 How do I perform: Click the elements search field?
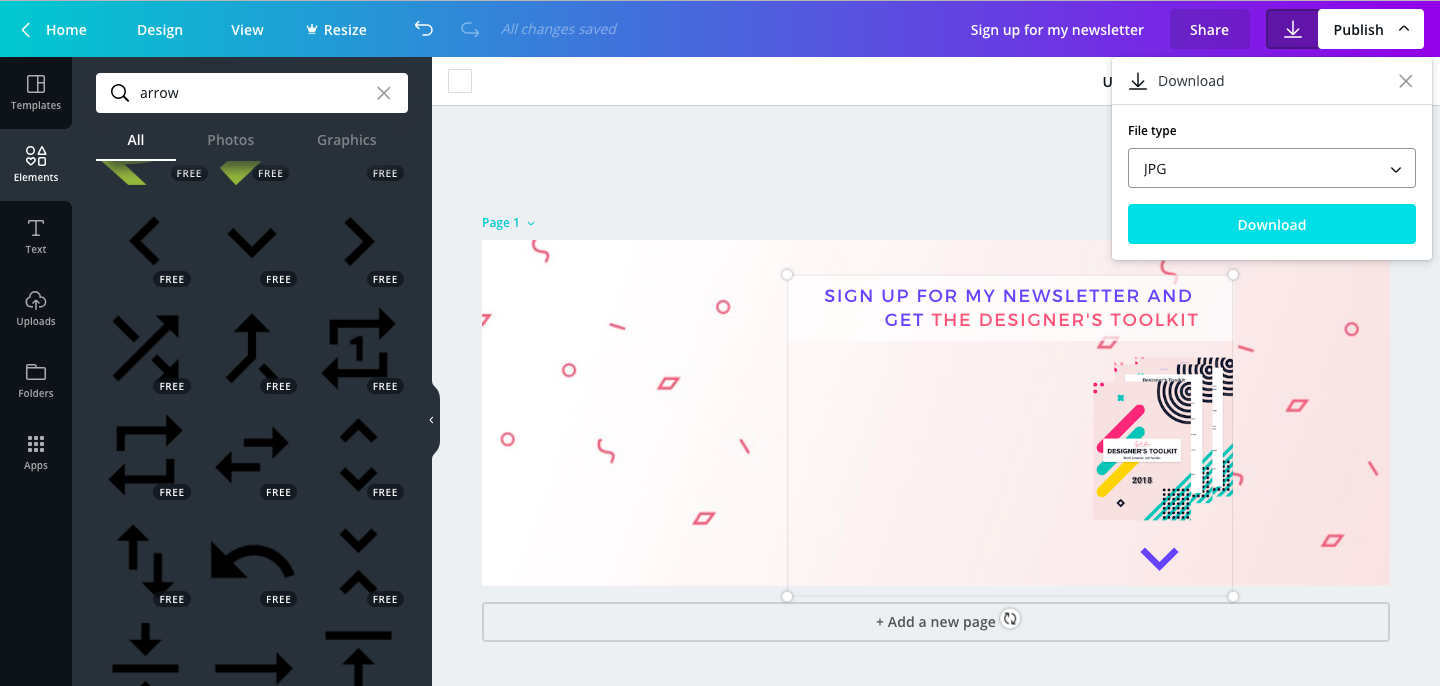pyautogui.click(x=252, y=93)
